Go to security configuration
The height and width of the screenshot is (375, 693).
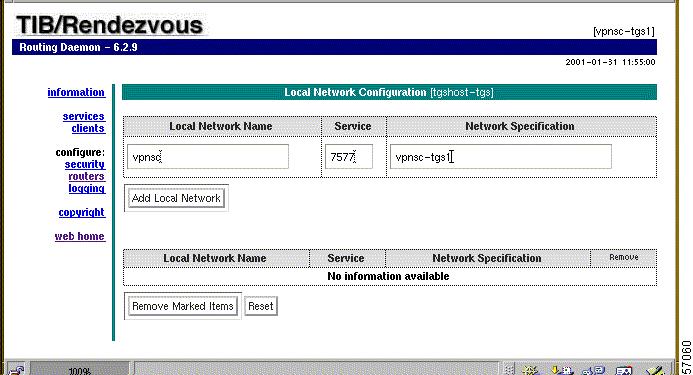click(85, 164)
